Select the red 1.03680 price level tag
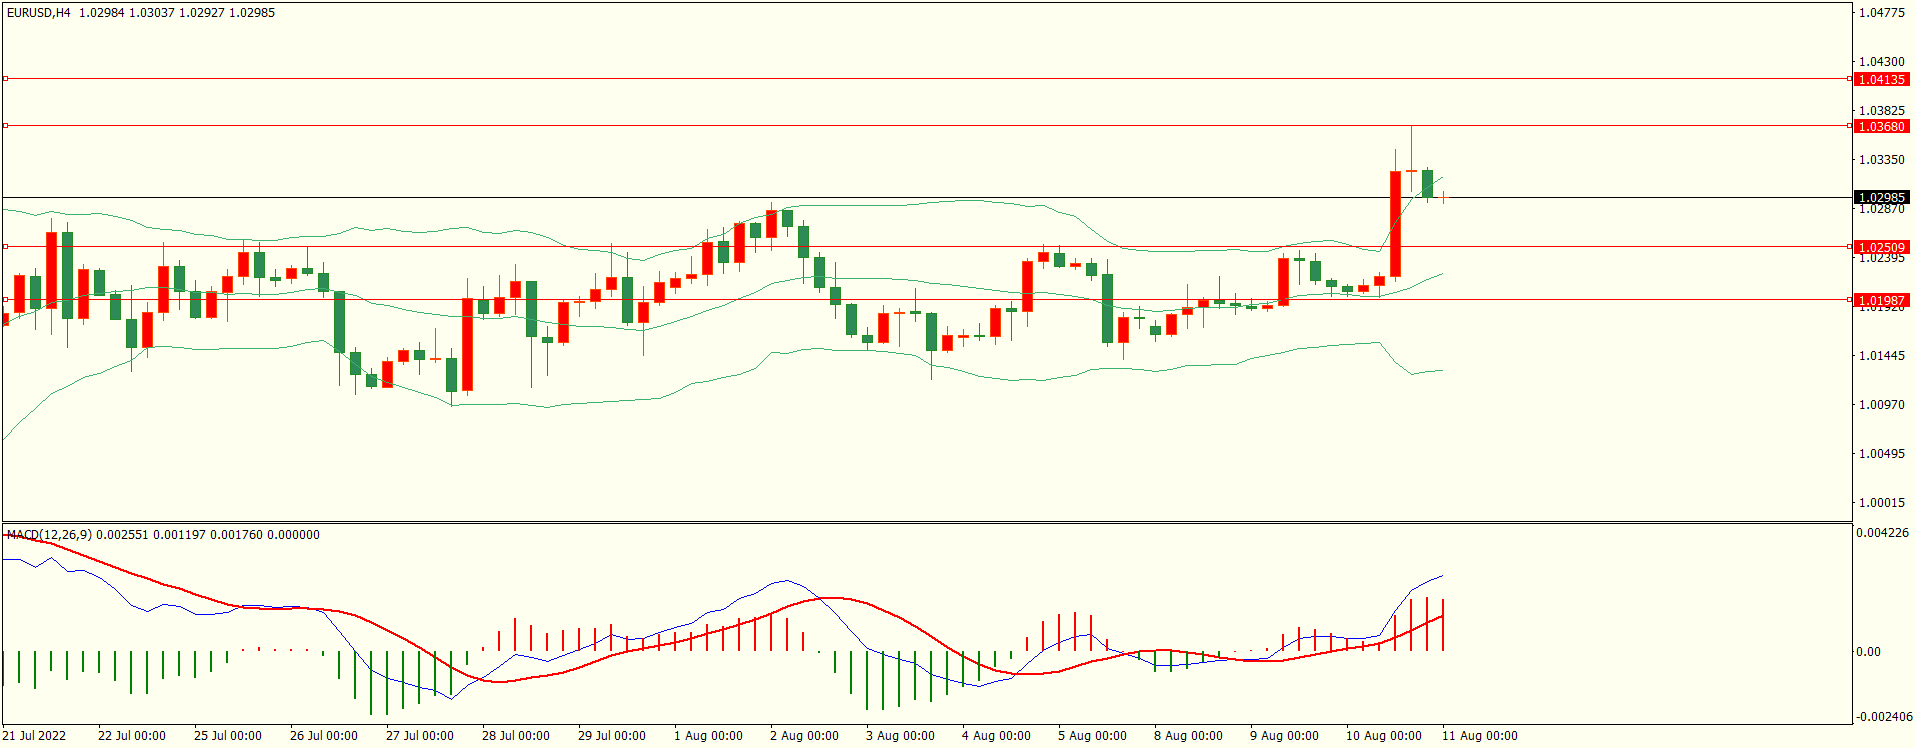This screenshot has width=1916, height=748. pos(1881,126)
